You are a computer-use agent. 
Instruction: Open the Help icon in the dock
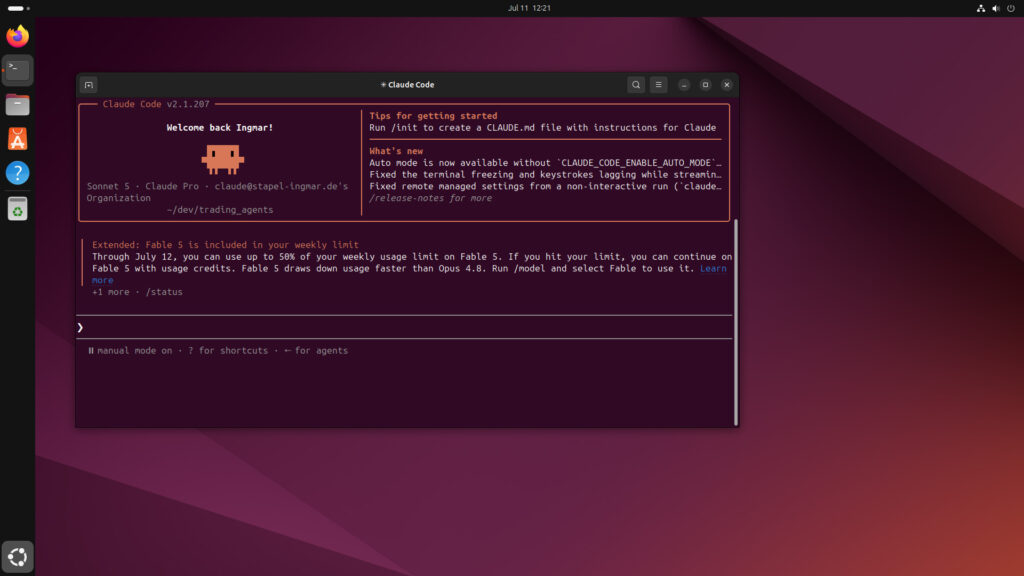18,173
